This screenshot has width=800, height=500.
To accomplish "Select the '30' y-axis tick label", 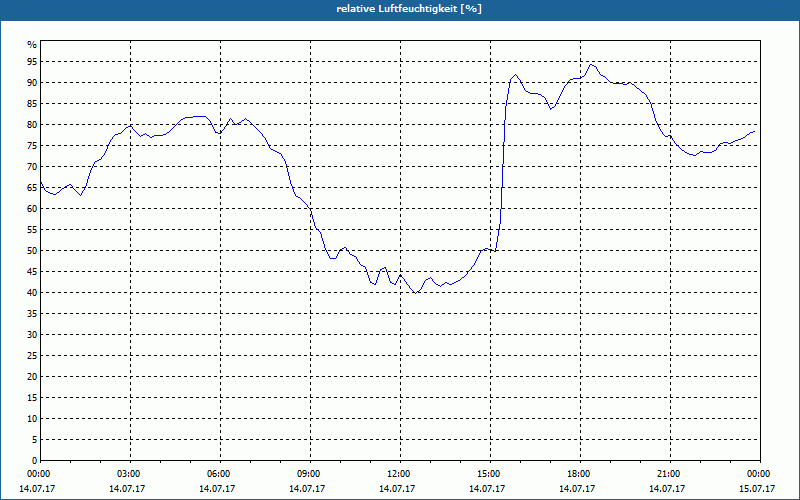I will point(32,335).
